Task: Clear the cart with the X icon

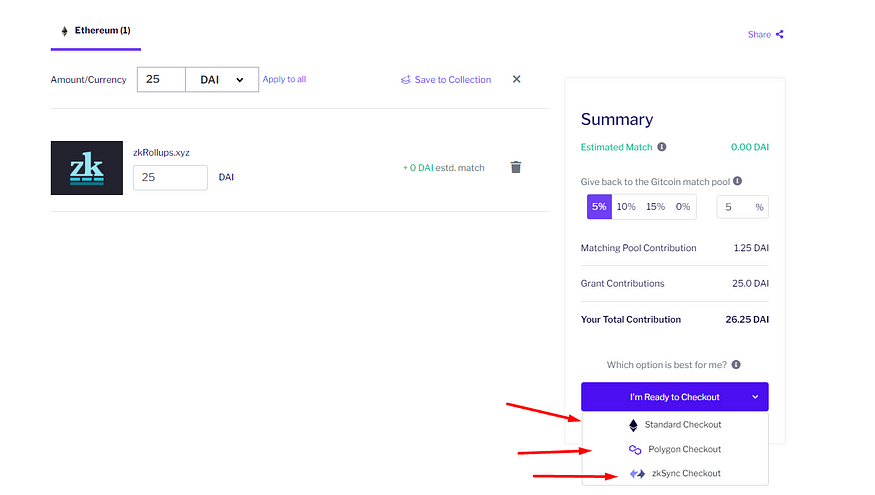Action: 517,79
